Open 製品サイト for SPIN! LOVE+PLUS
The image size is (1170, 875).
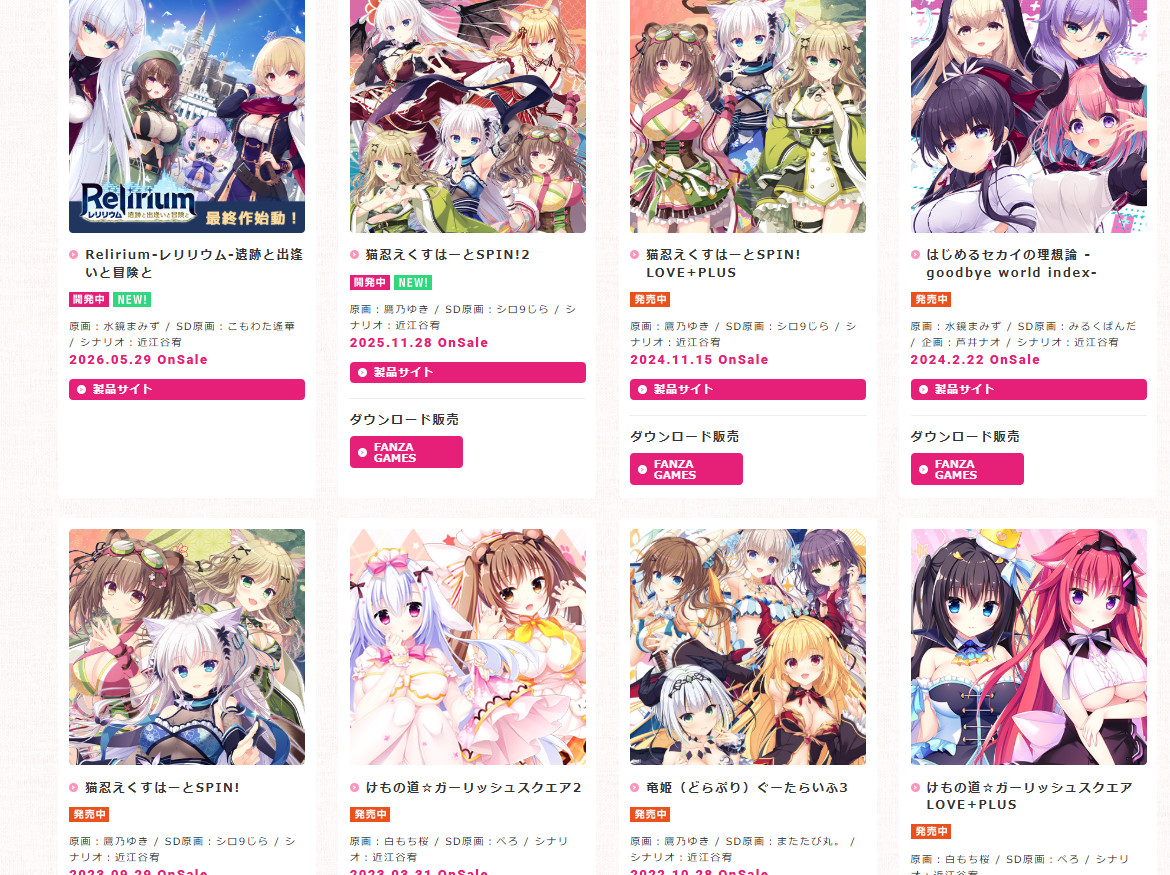(x=748, y=389)
